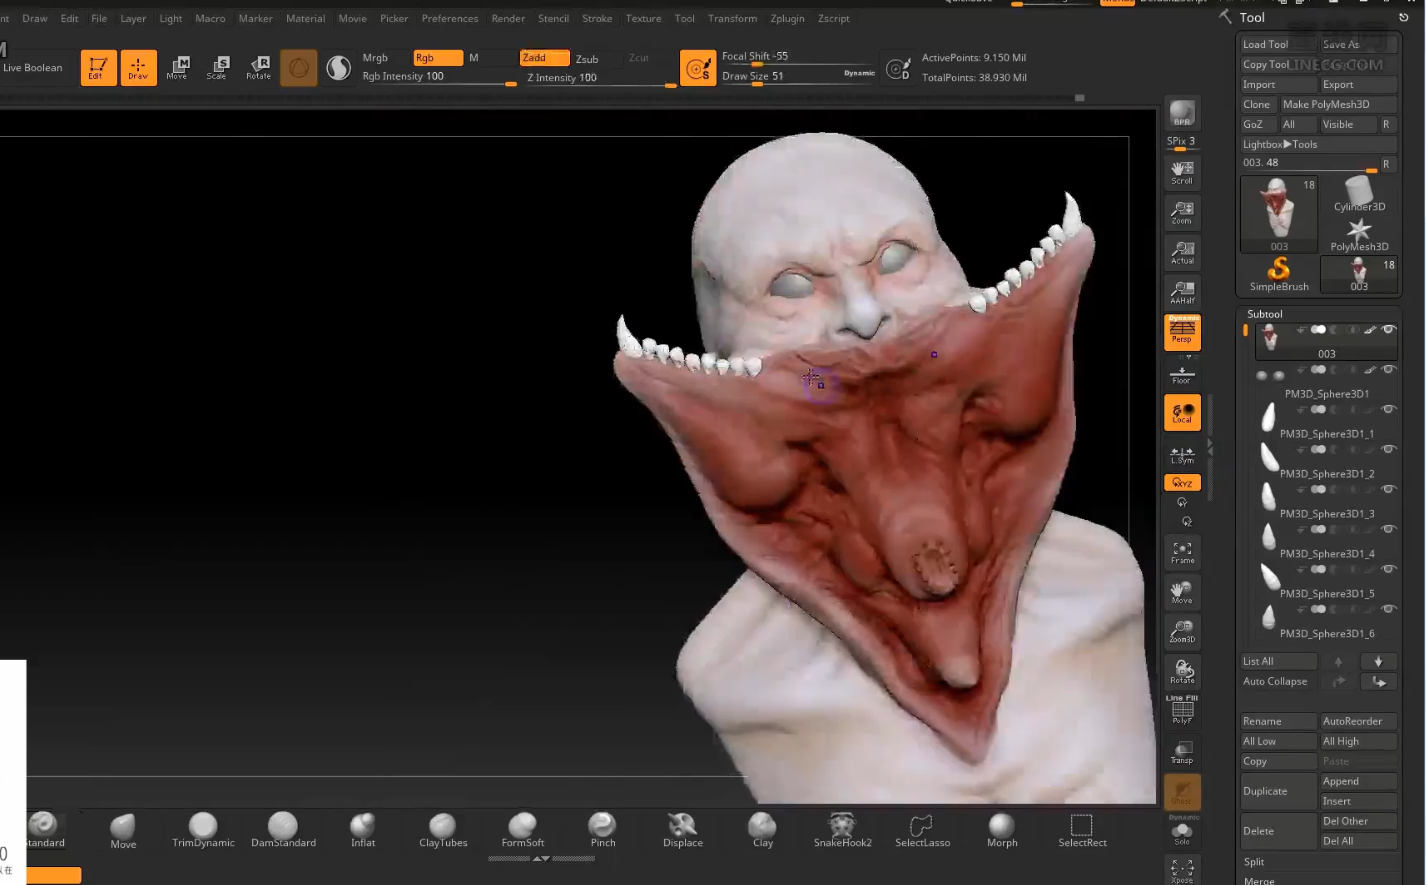
Task: Click the Duplicate subtool button
Action: point(1278,791)
